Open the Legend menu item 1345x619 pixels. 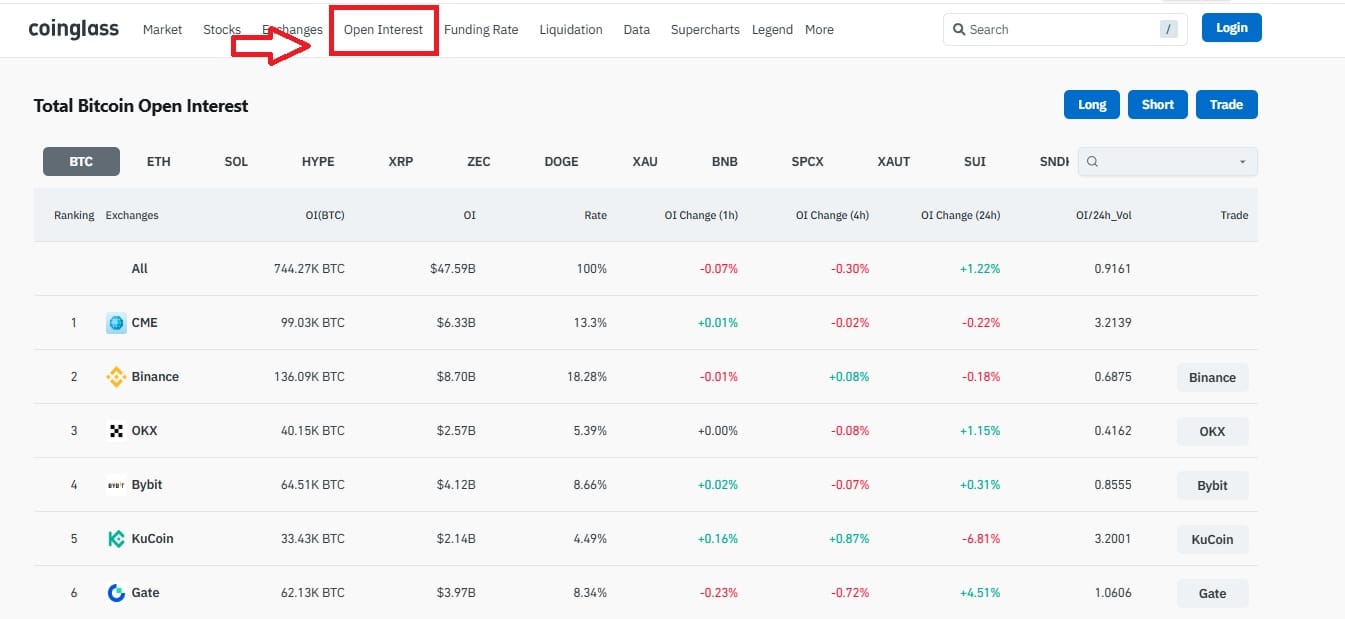point(772,30)
